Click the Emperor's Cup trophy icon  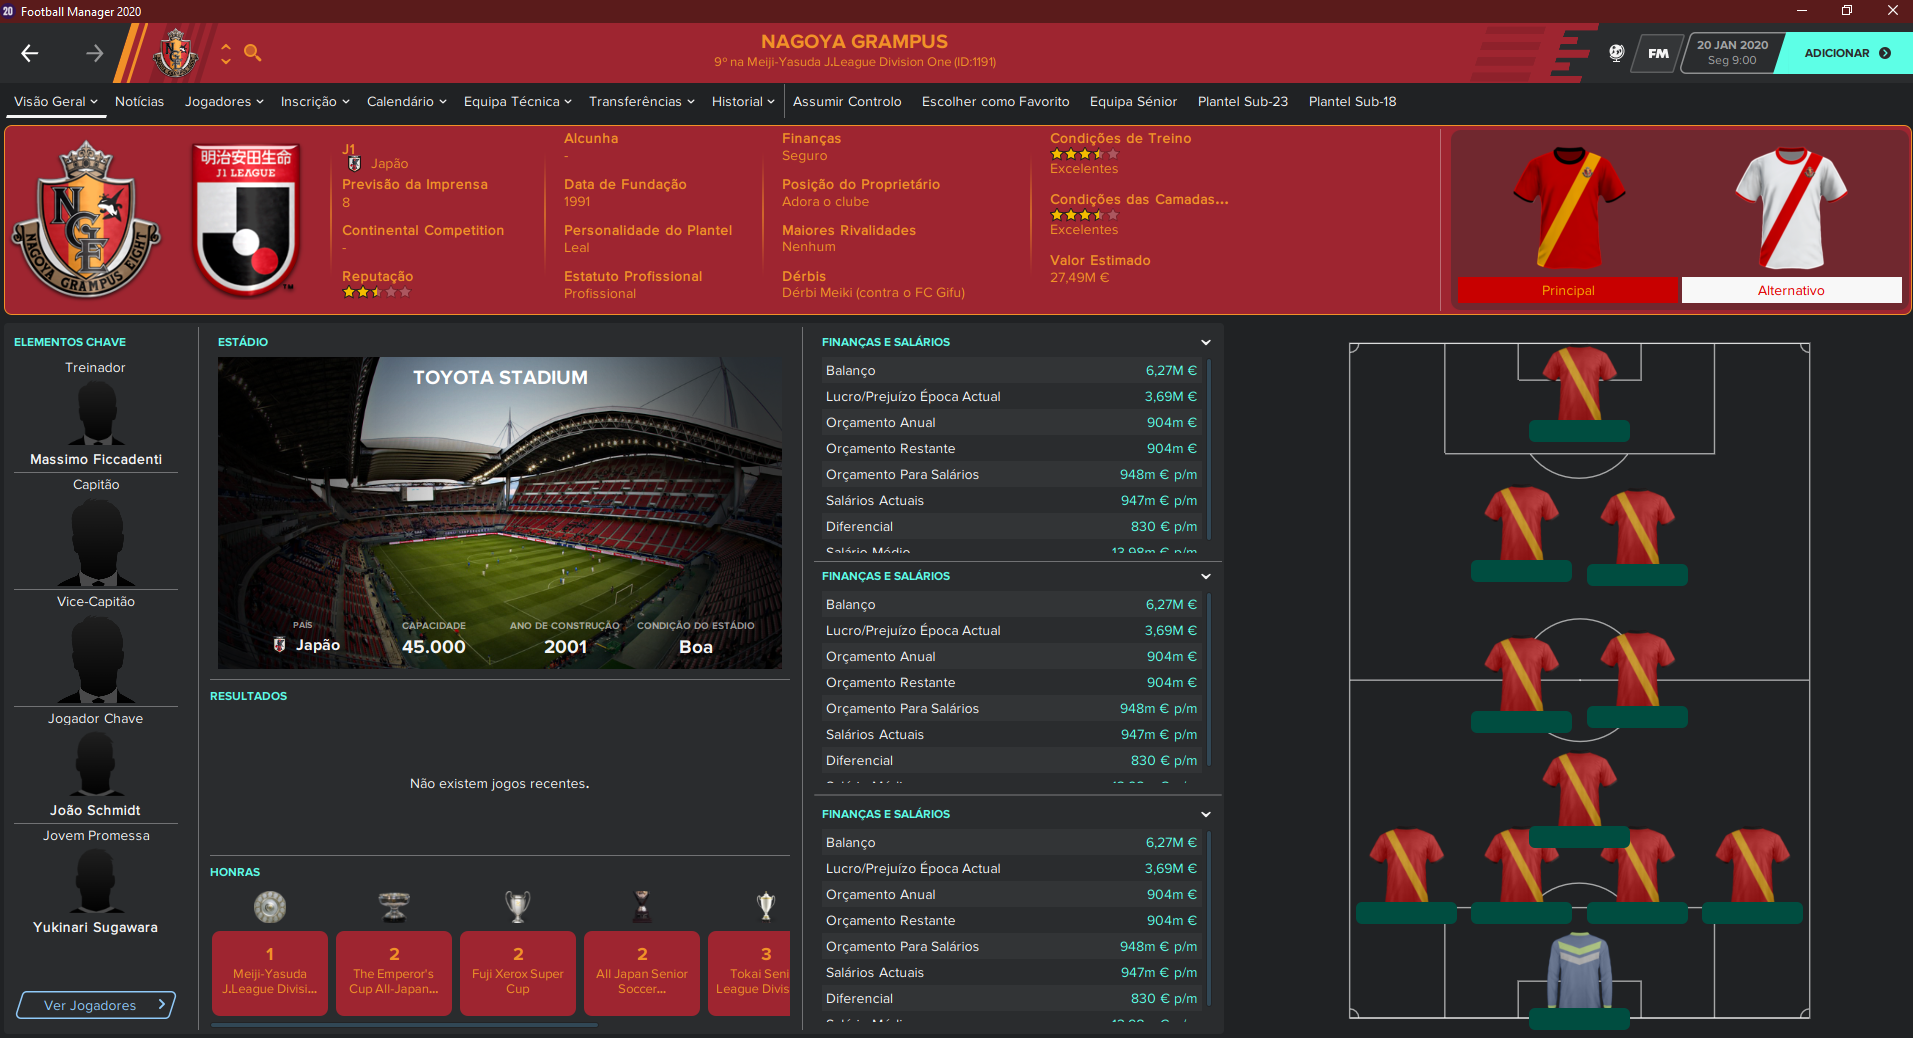tap(394, 906)
